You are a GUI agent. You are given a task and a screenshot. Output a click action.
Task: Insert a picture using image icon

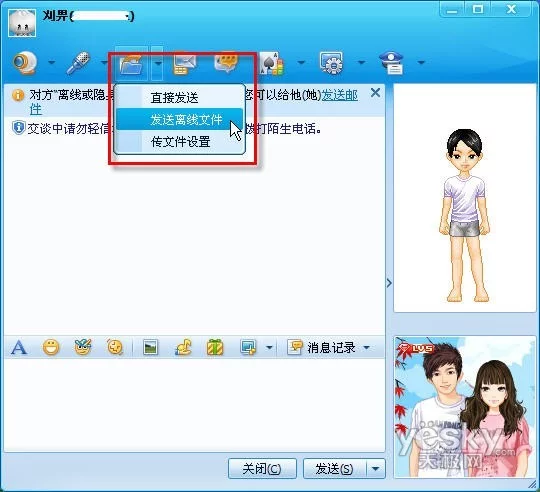point(150,347)
